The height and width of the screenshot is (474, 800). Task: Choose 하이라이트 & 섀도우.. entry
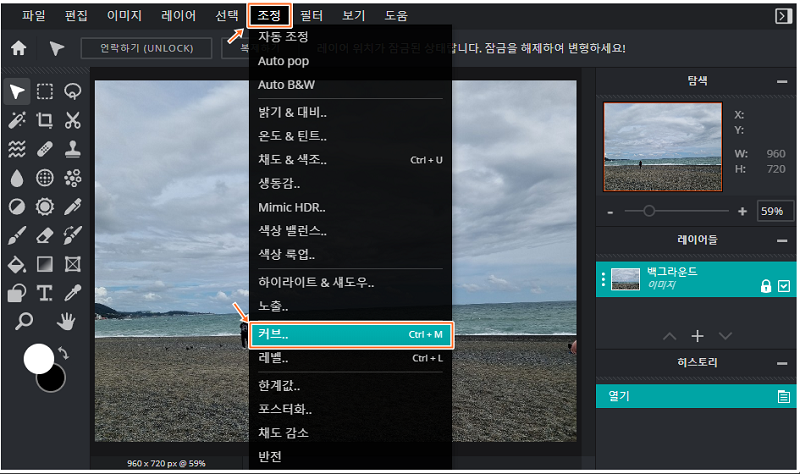351,282
